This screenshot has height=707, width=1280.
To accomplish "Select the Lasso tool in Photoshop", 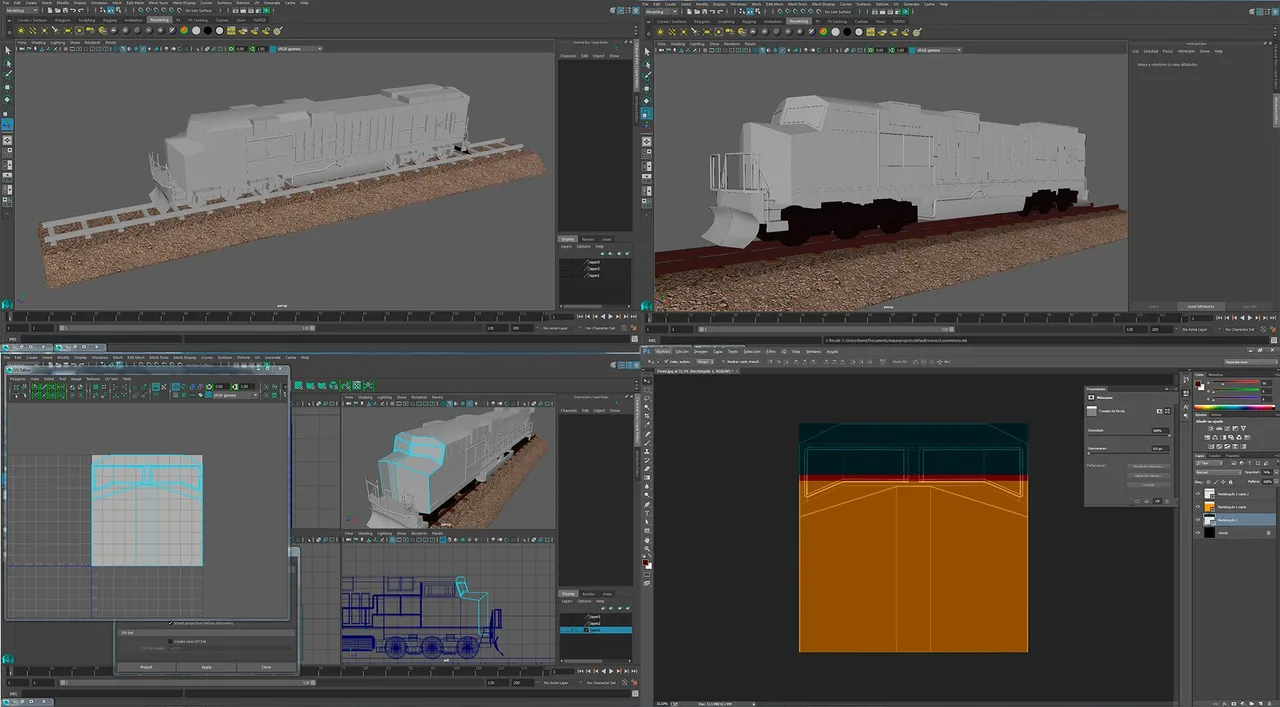I will point(647,398).
